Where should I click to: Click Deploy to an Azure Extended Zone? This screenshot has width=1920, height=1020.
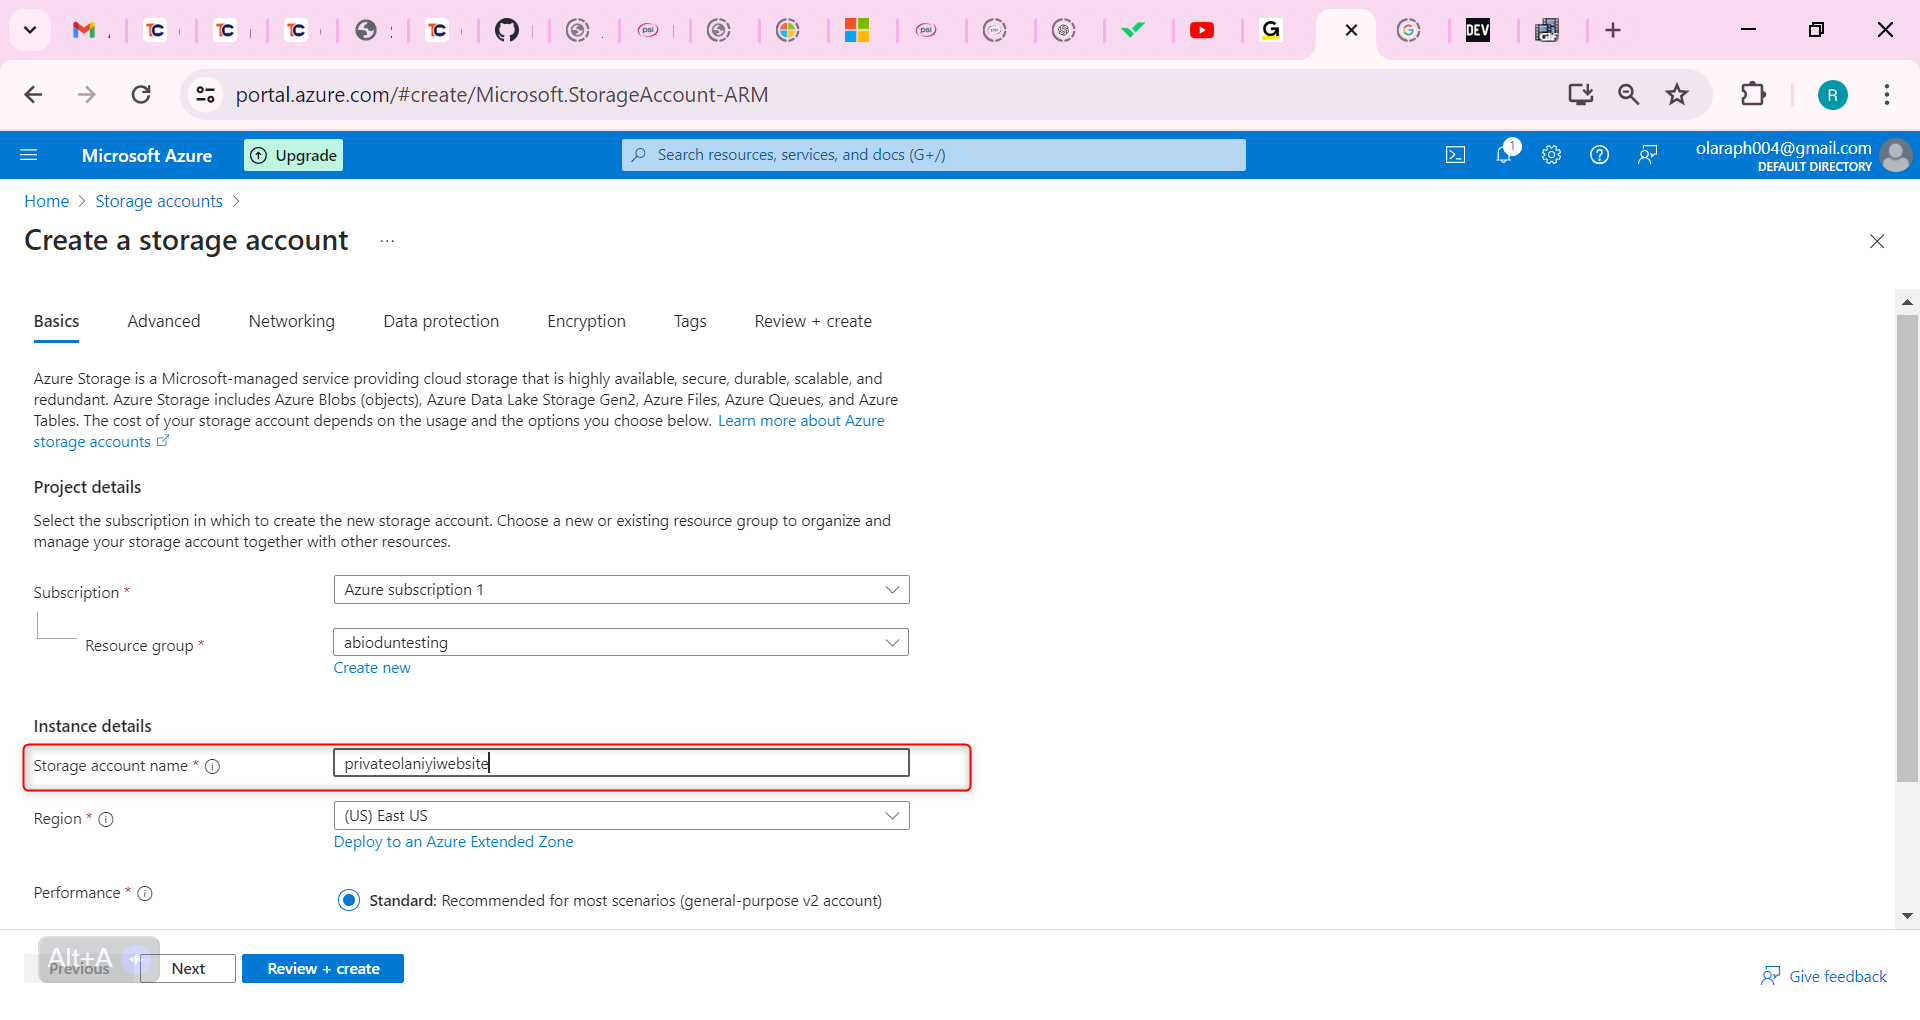tap(453, 841)
